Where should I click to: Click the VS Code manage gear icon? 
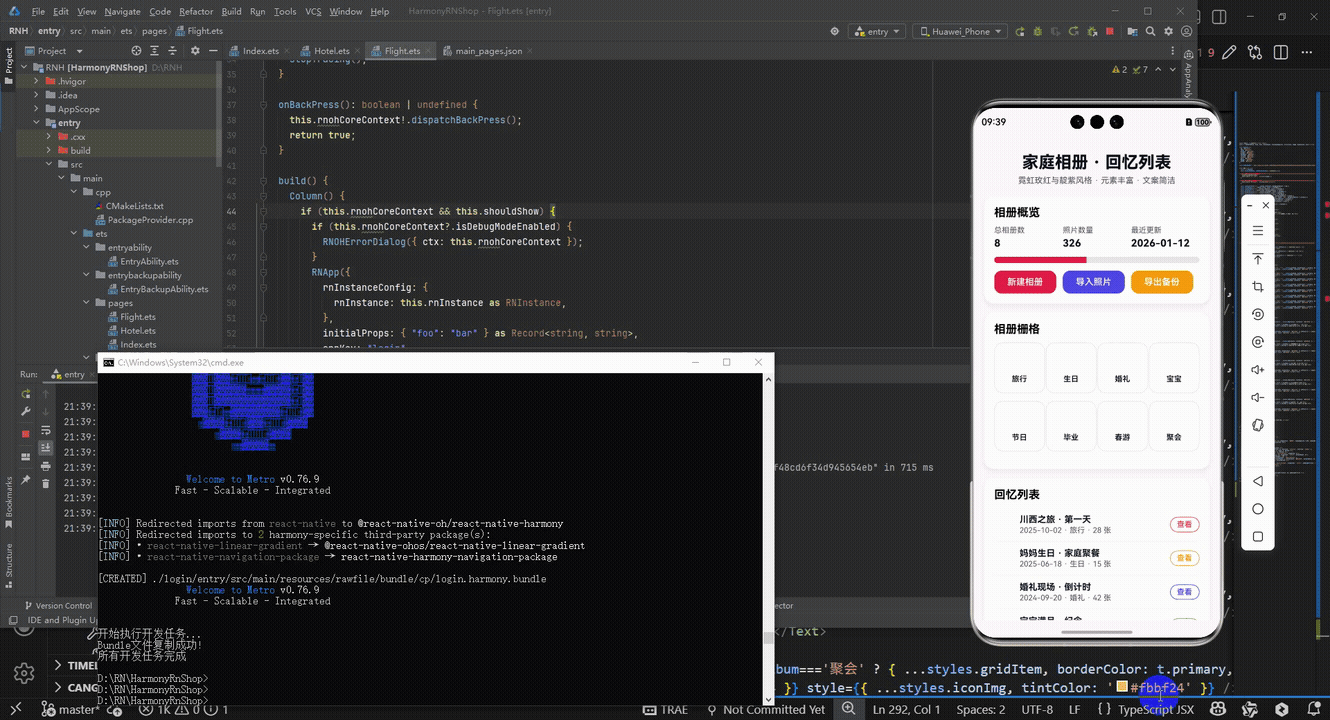tap(24, 673)
